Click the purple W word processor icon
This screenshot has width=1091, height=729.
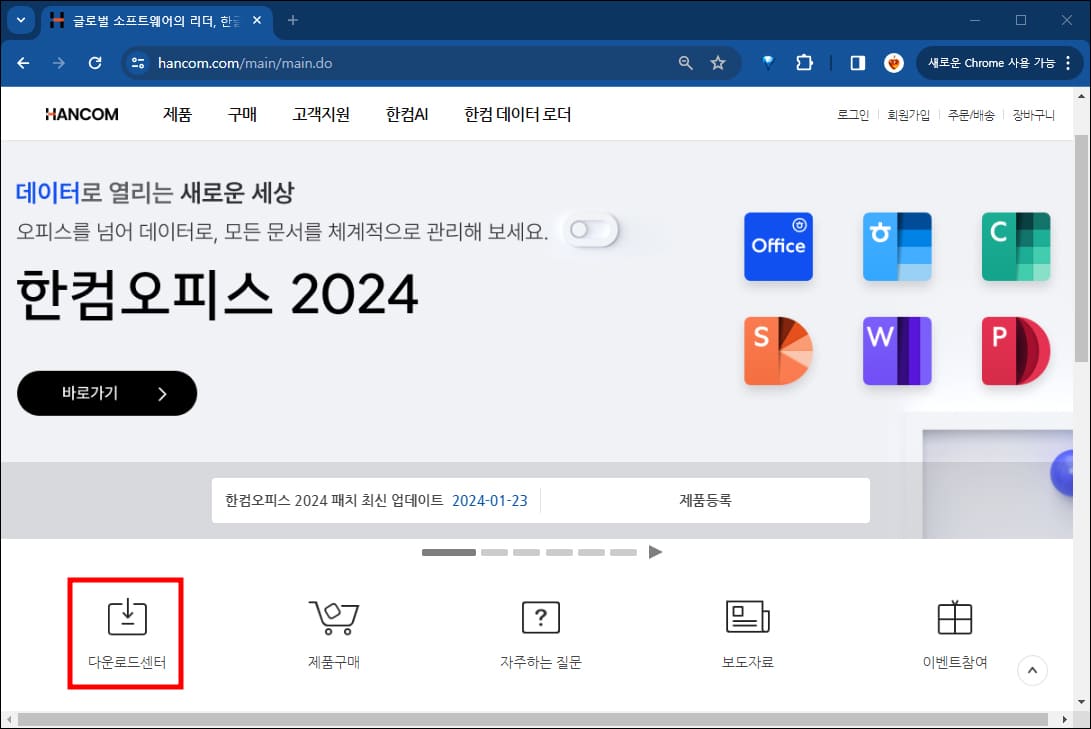point(896,351)
